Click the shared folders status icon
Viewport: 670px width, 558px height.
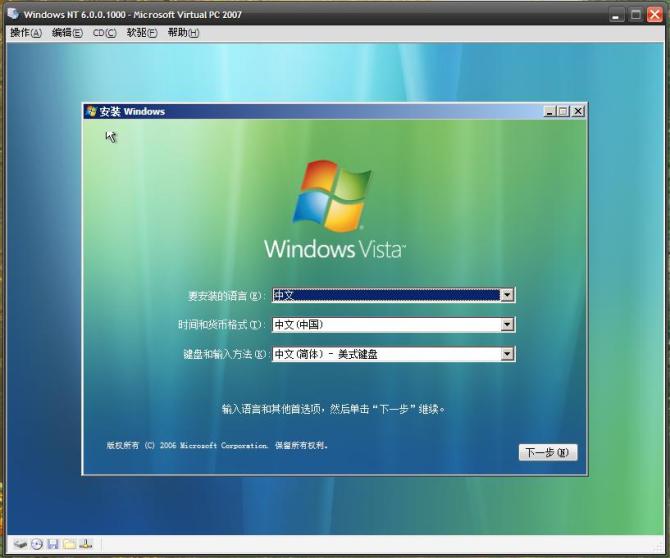pos(69,544)
